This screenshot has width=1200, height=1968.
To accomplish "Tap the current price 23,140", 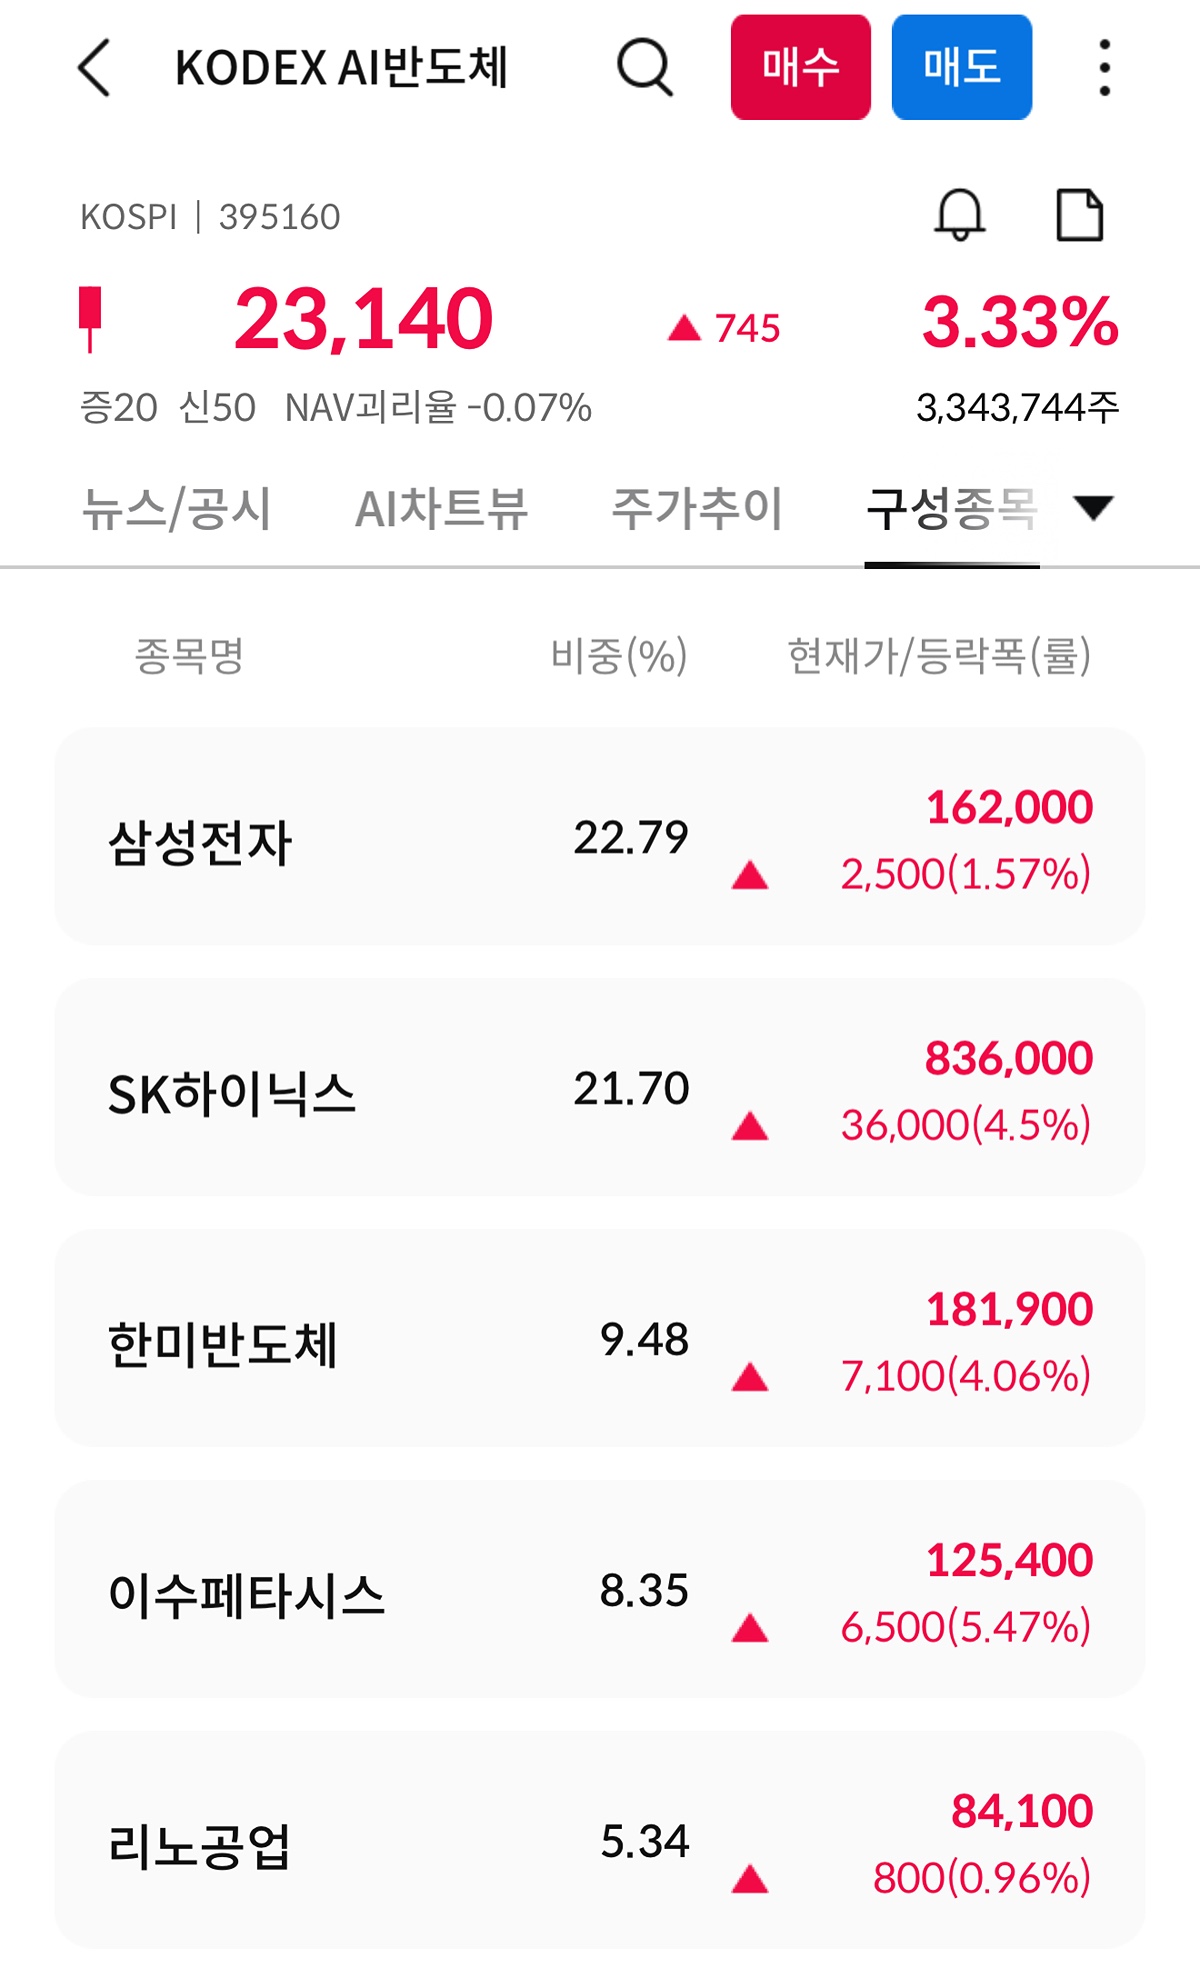I will point(363,319).
